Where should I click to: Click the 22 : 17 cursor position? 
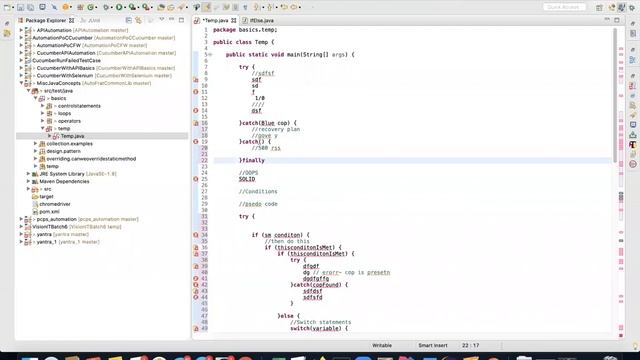pos(470,345)
